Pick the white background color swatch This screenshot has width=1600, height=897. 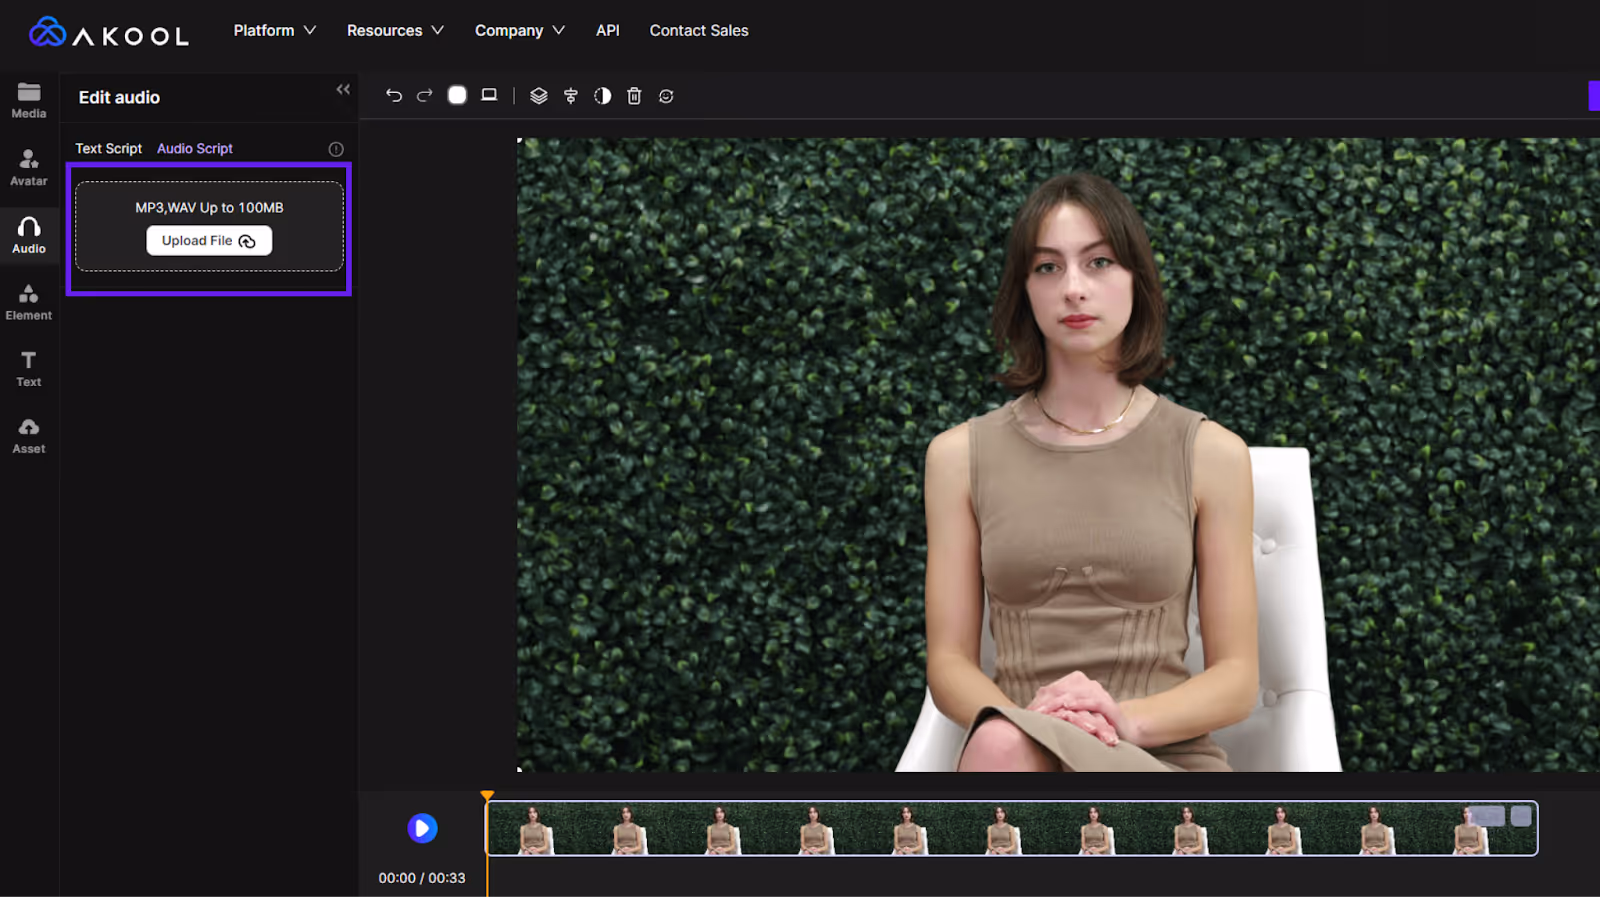click(x=457, y=95)
